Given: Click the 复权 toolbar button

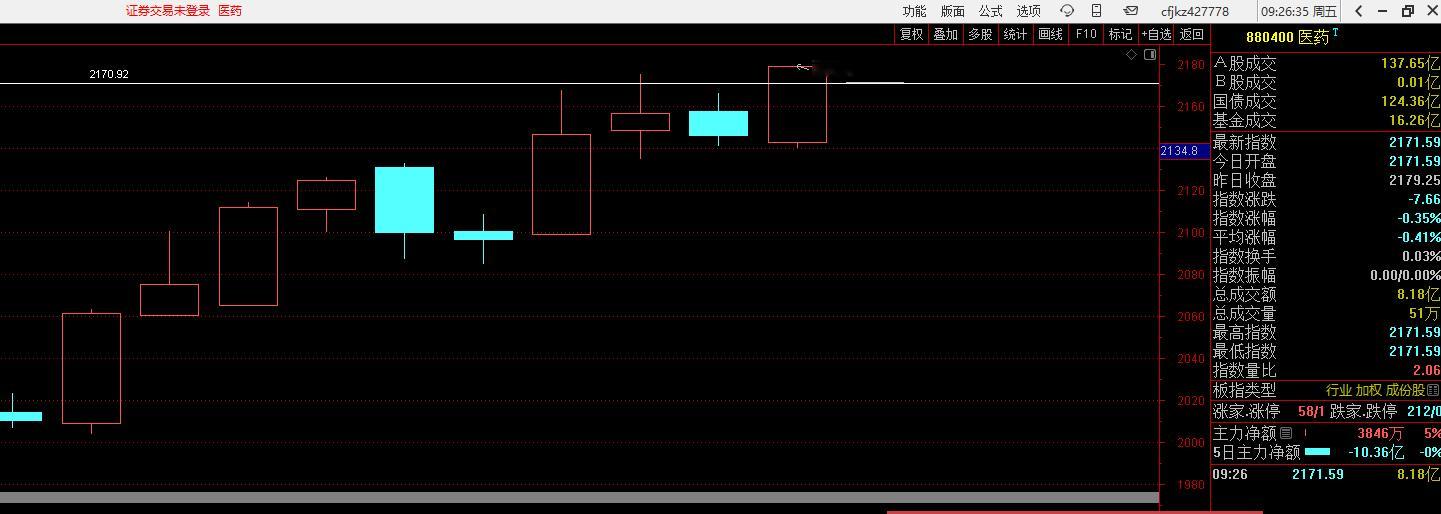Looking at the screenshot, I should click(911, 34).
